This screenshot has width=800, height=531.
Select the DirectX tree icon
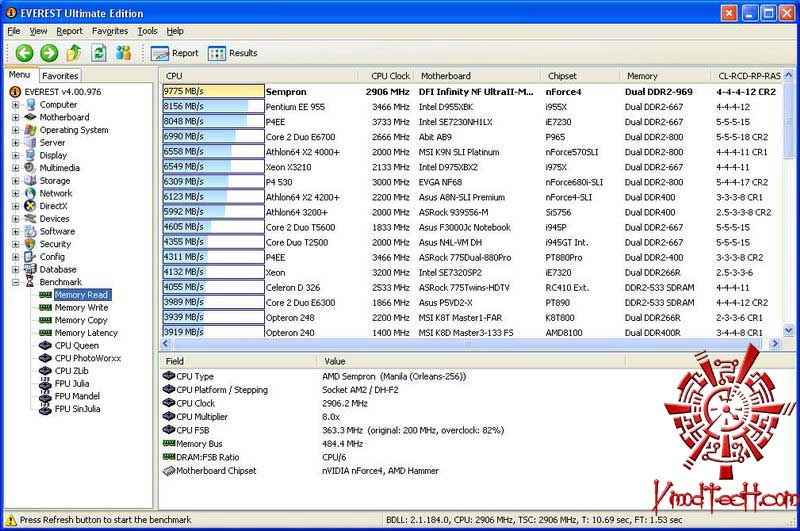(x=31, y=206)
